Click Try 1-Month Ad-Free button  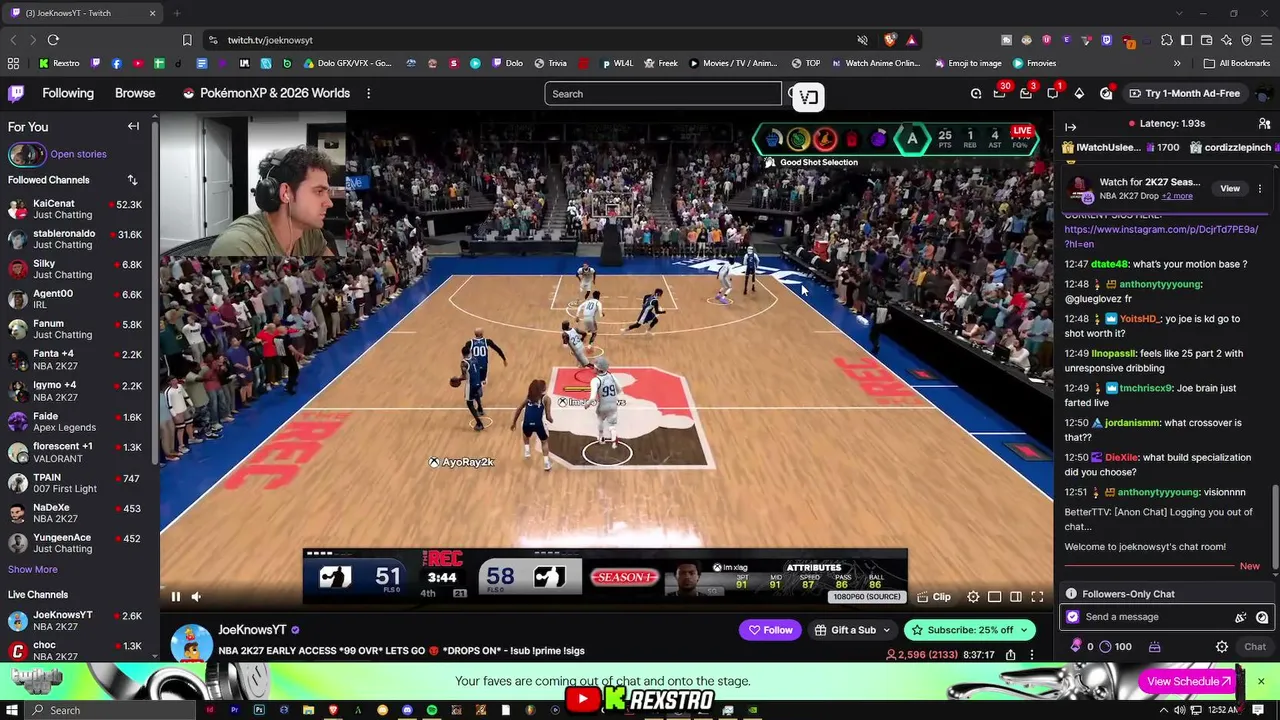[x=1184, y=93]
